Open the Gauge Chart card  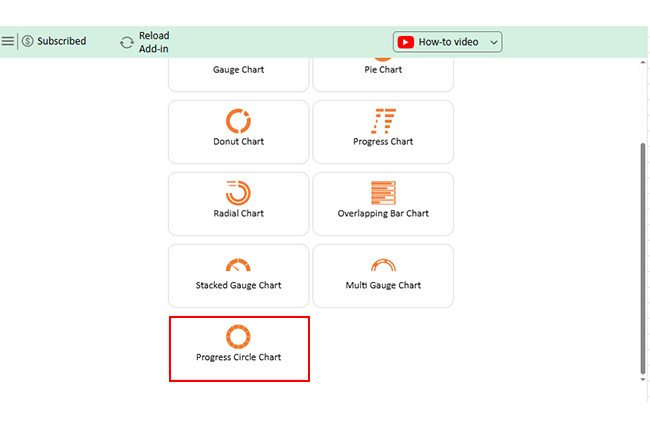[x=238, y=72]
